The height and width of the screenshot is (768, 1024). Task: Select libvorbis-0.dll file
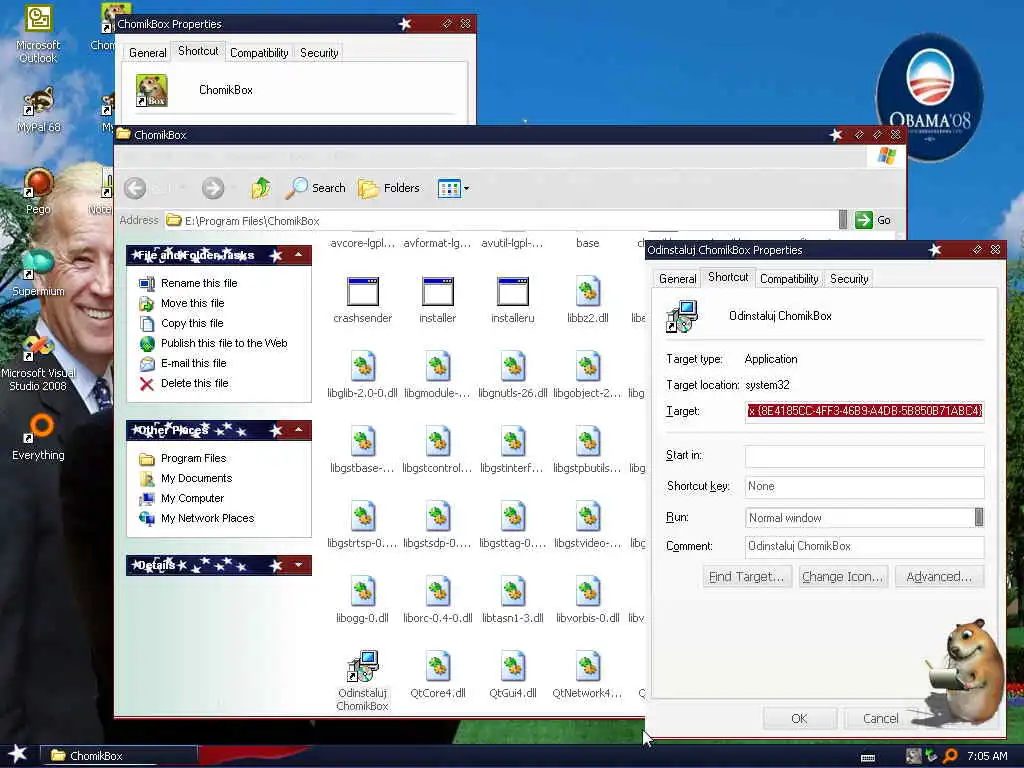(x=588, y=600)
